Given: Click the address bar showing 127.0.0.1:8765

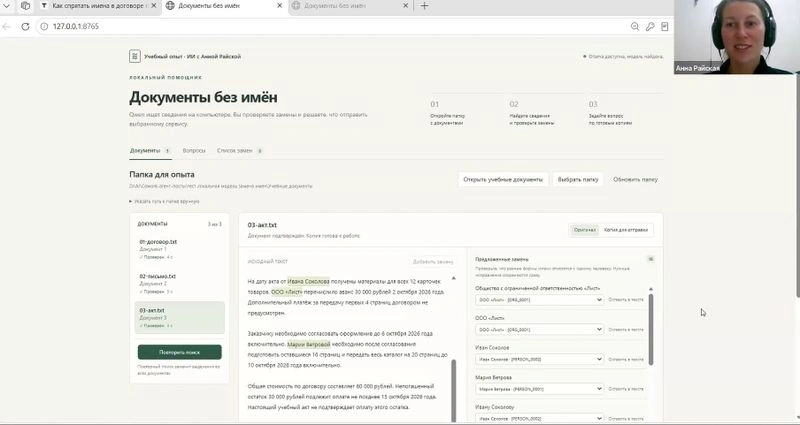Looking at the screenshot, I should (x=337, y=27).
